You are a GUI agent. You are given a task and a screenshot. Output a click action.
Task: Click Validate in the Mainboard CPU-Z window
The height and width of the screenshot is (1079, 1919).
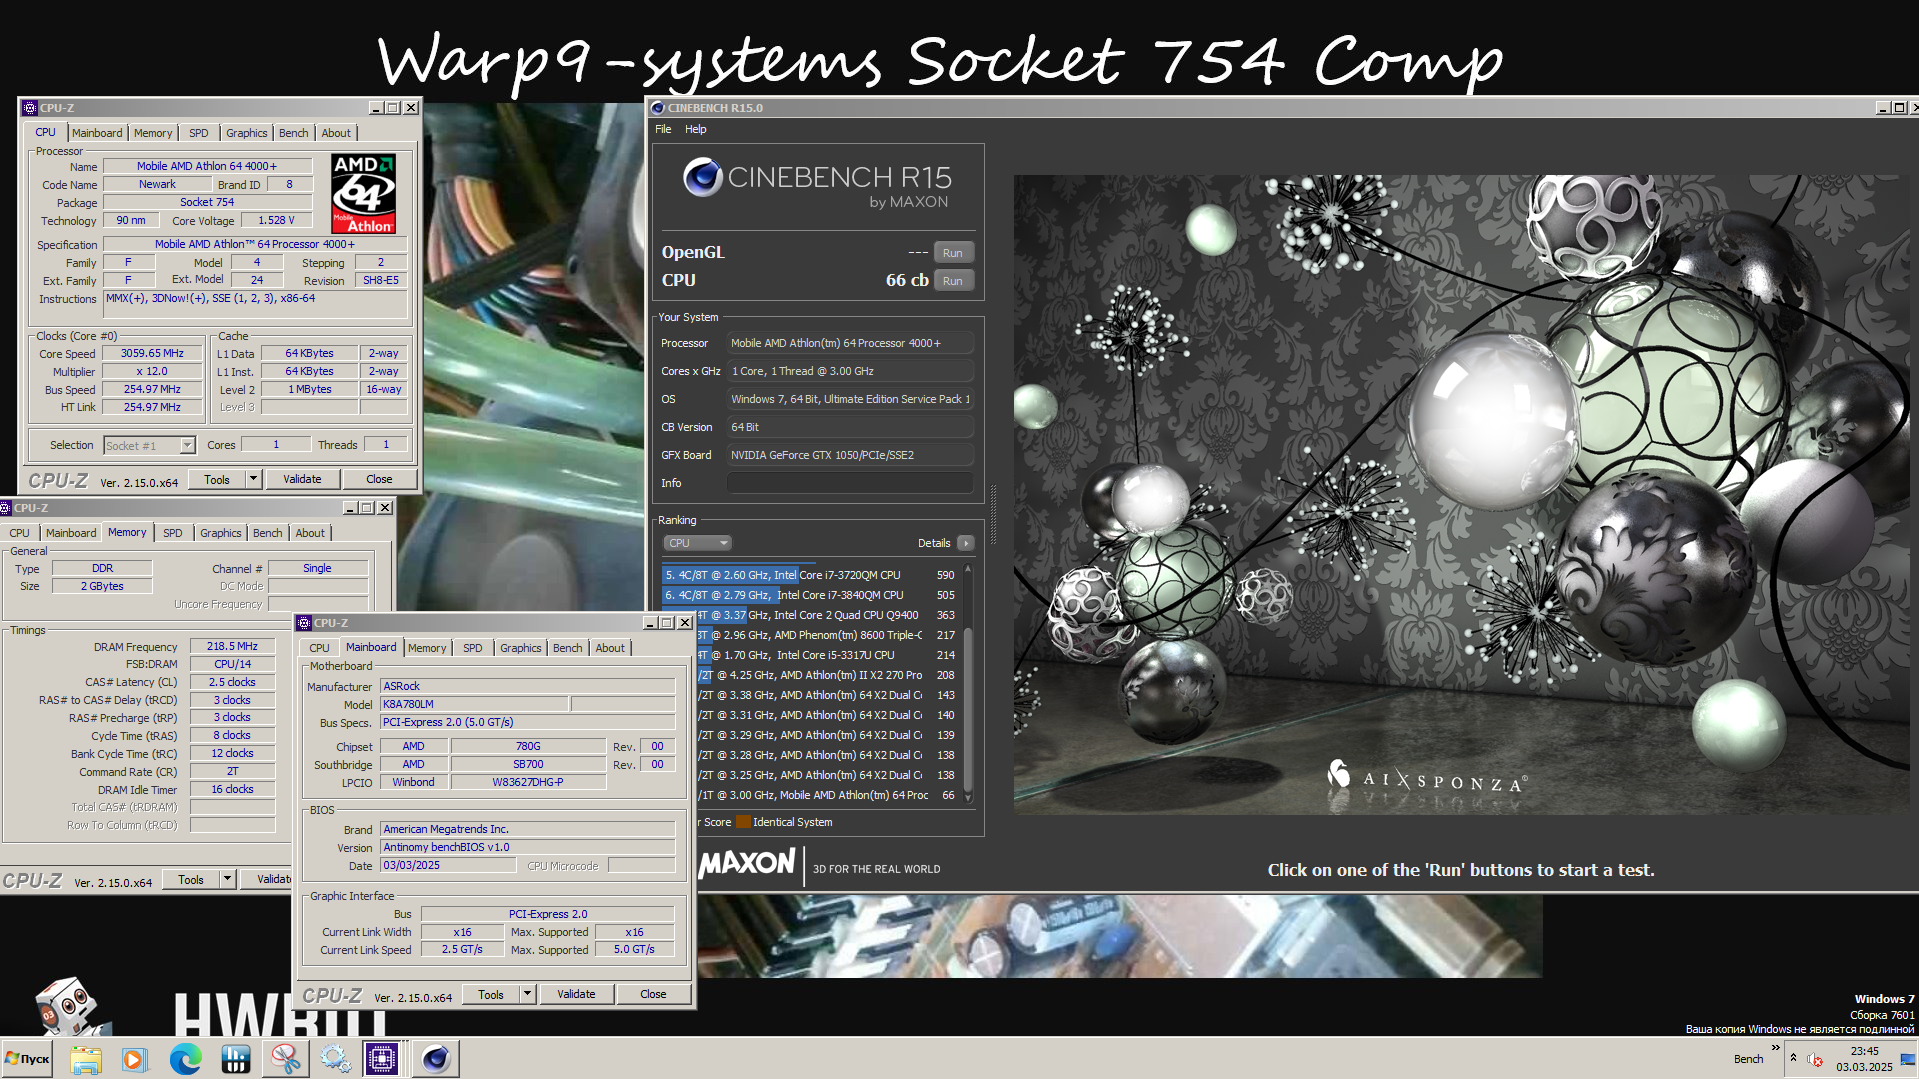pyautogui.click(x=576, y=994)
